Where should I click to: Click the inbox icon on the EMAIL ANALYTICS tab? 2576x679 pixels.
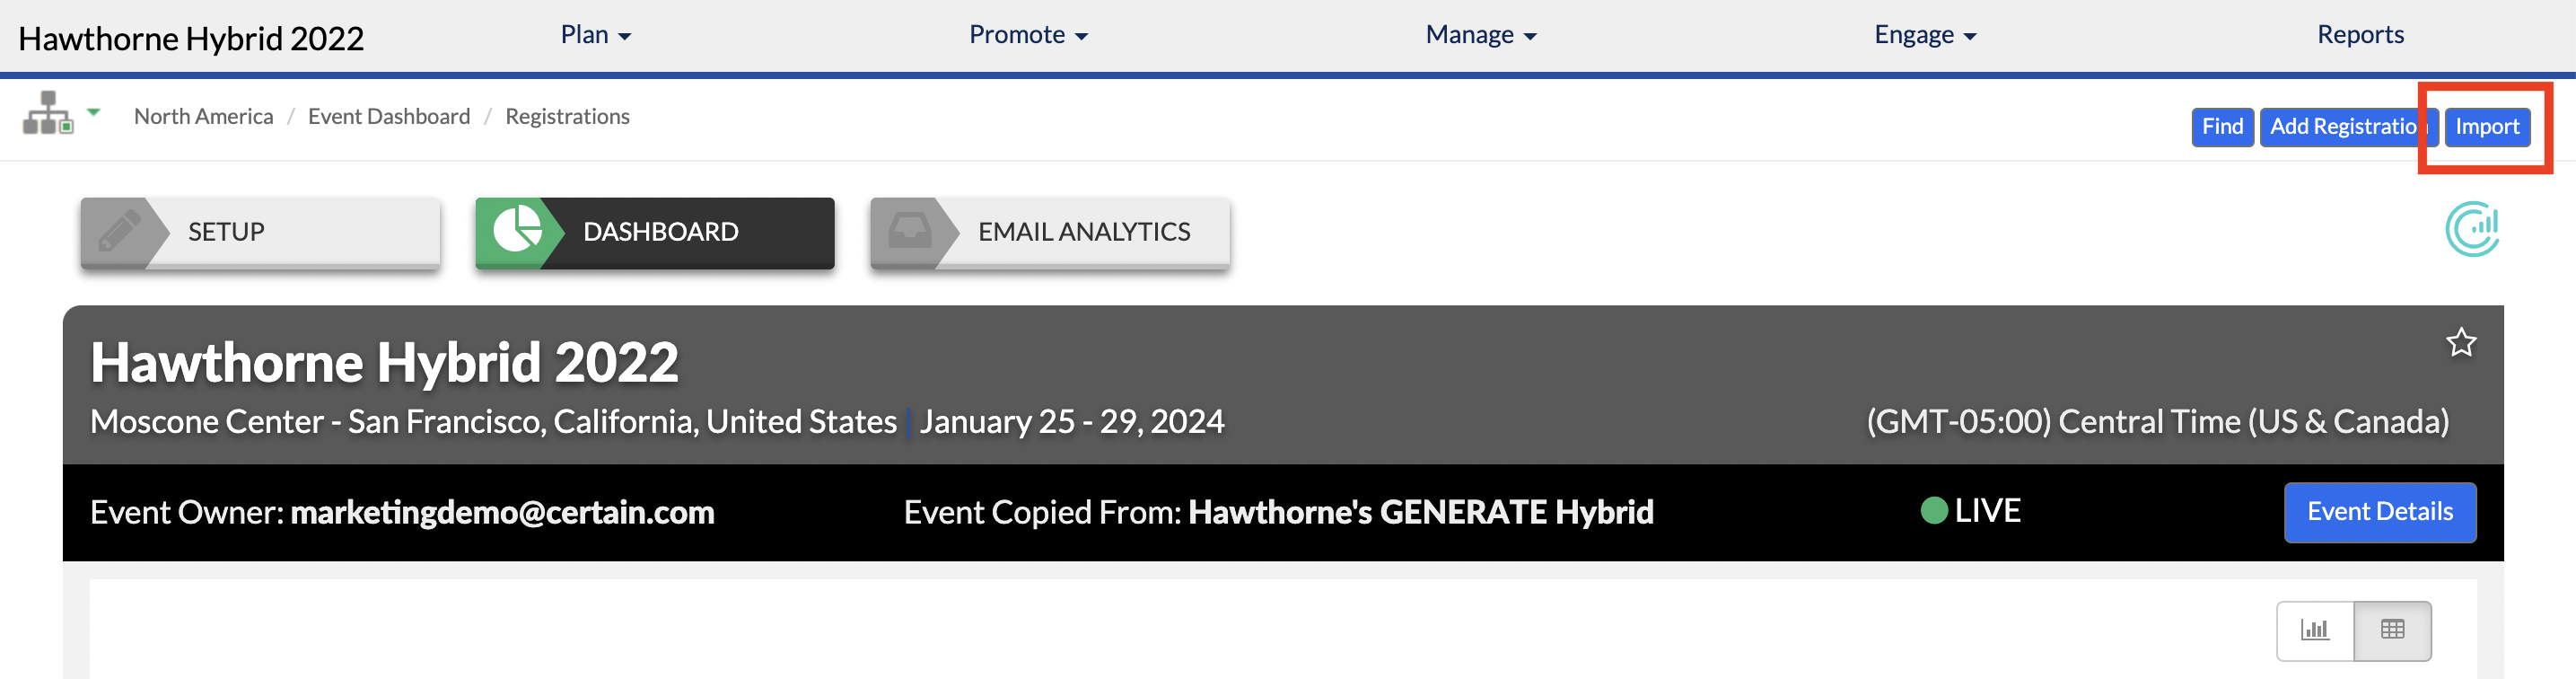pyautogui.click(x=909, y=232)
